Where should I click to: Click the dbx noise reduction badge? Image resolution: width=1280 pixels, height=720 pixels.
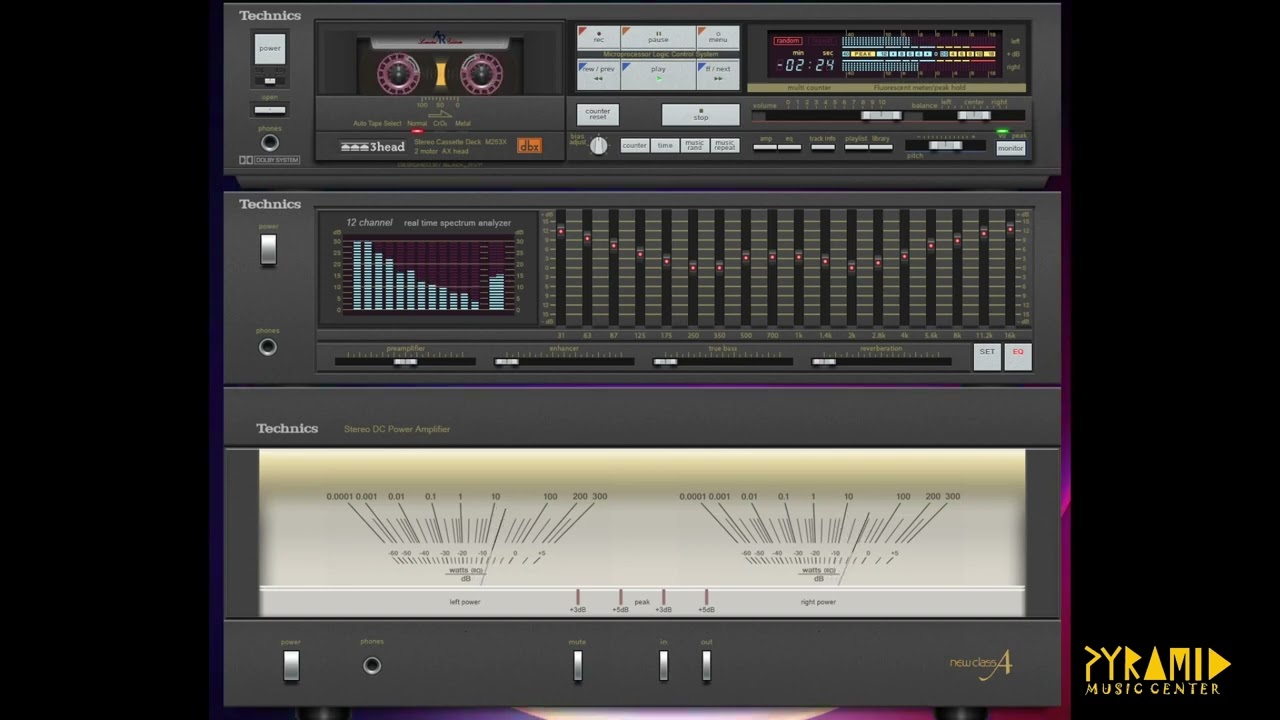tap(529, 146)
